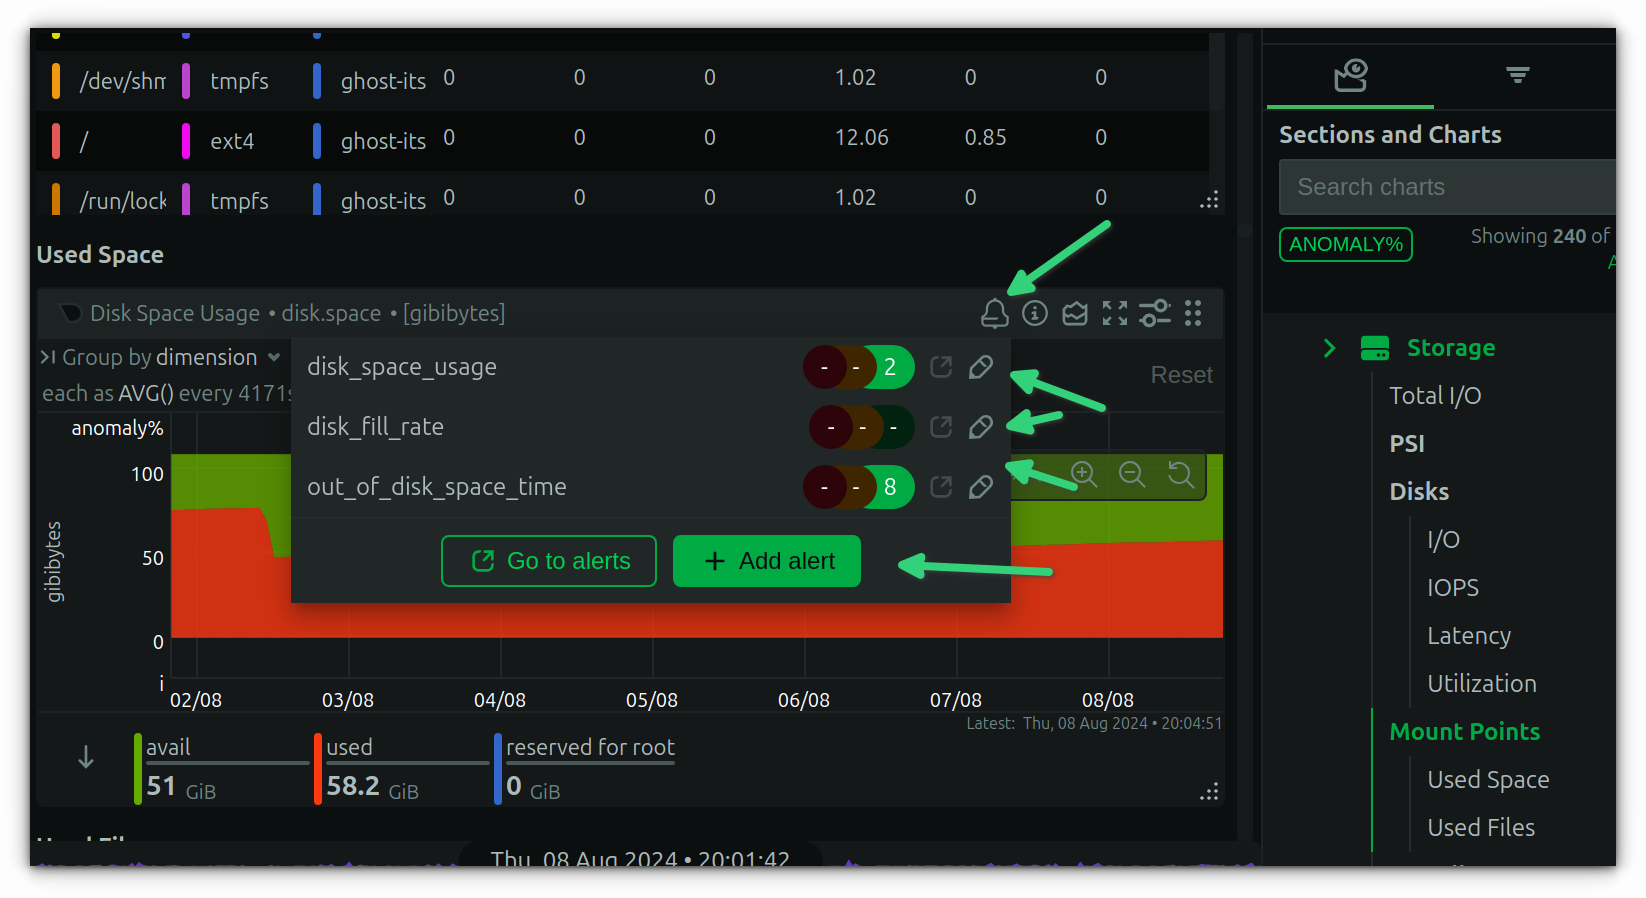Toggle the ANOMALY% filter badge

point(1346,244)
